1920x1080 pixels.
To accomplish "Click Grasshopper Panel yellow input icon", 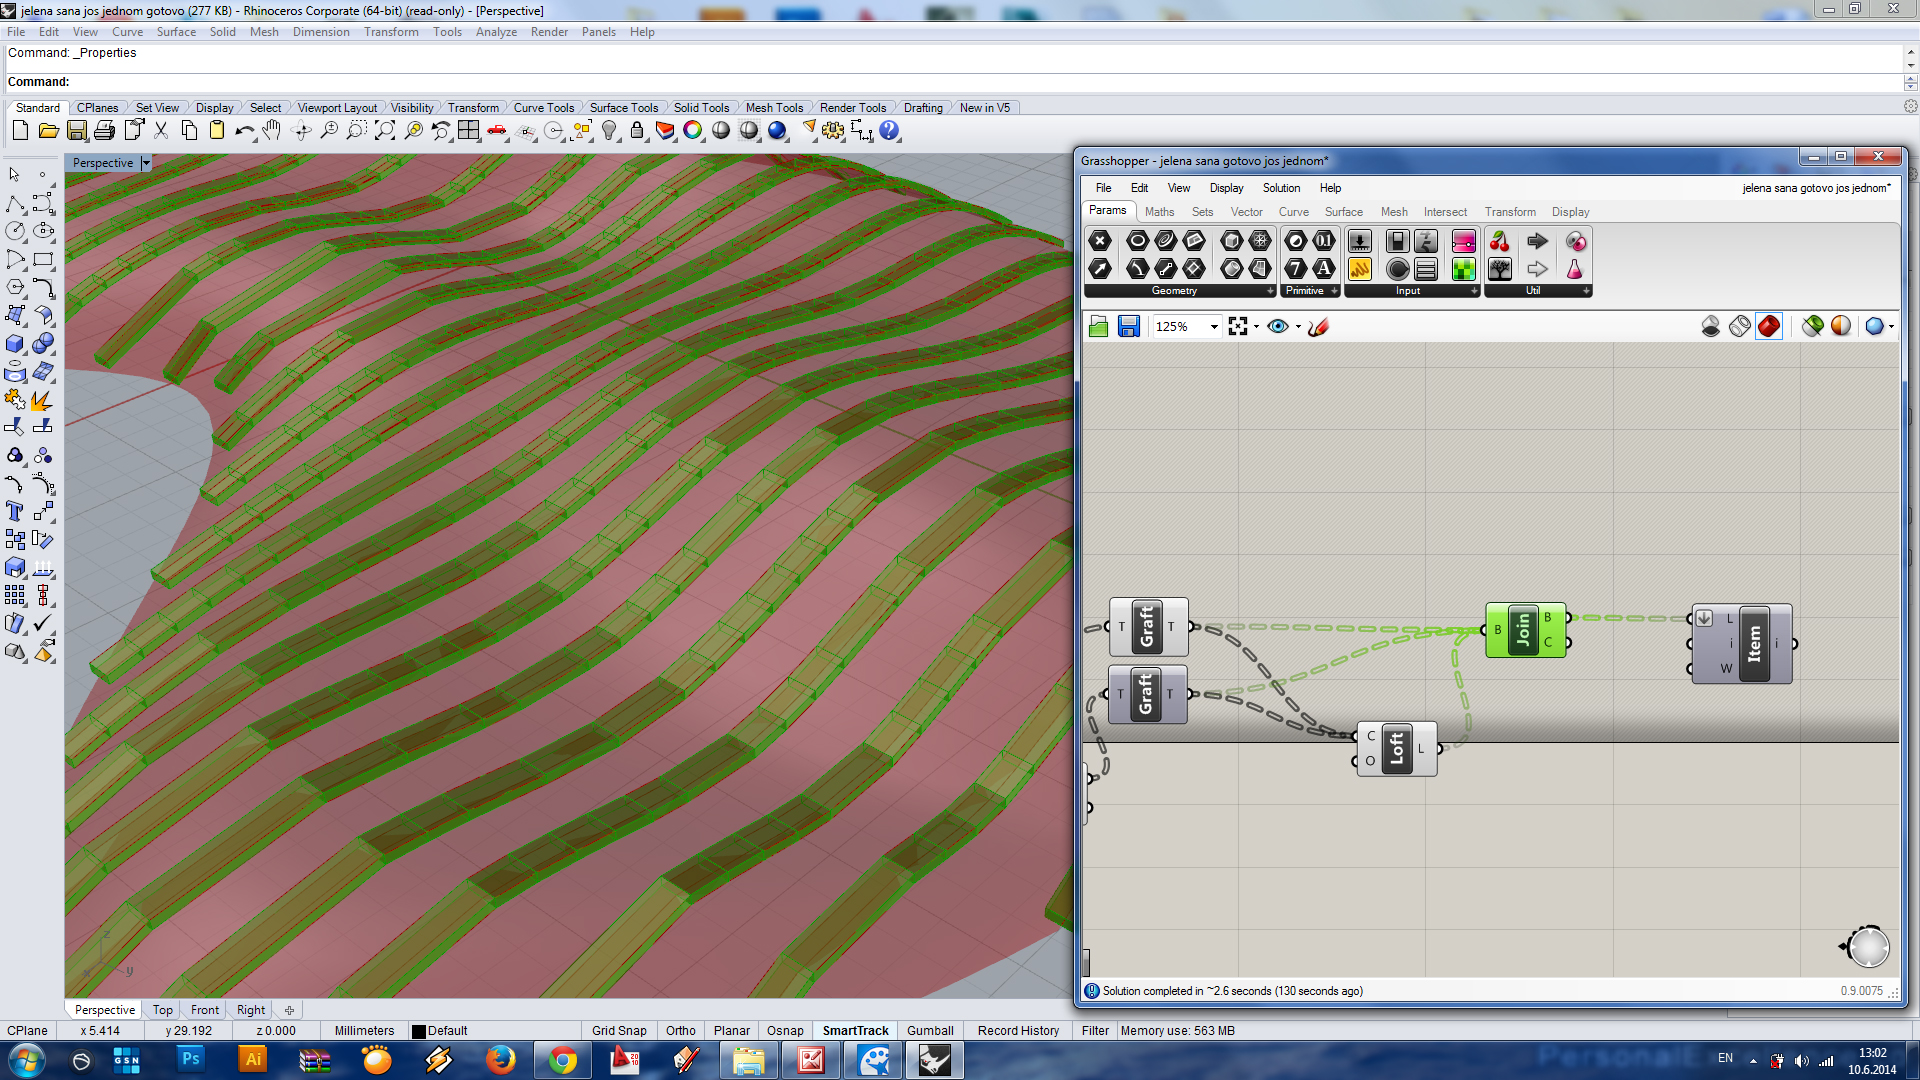I will pyautogui.click(x=1359, y=269).
